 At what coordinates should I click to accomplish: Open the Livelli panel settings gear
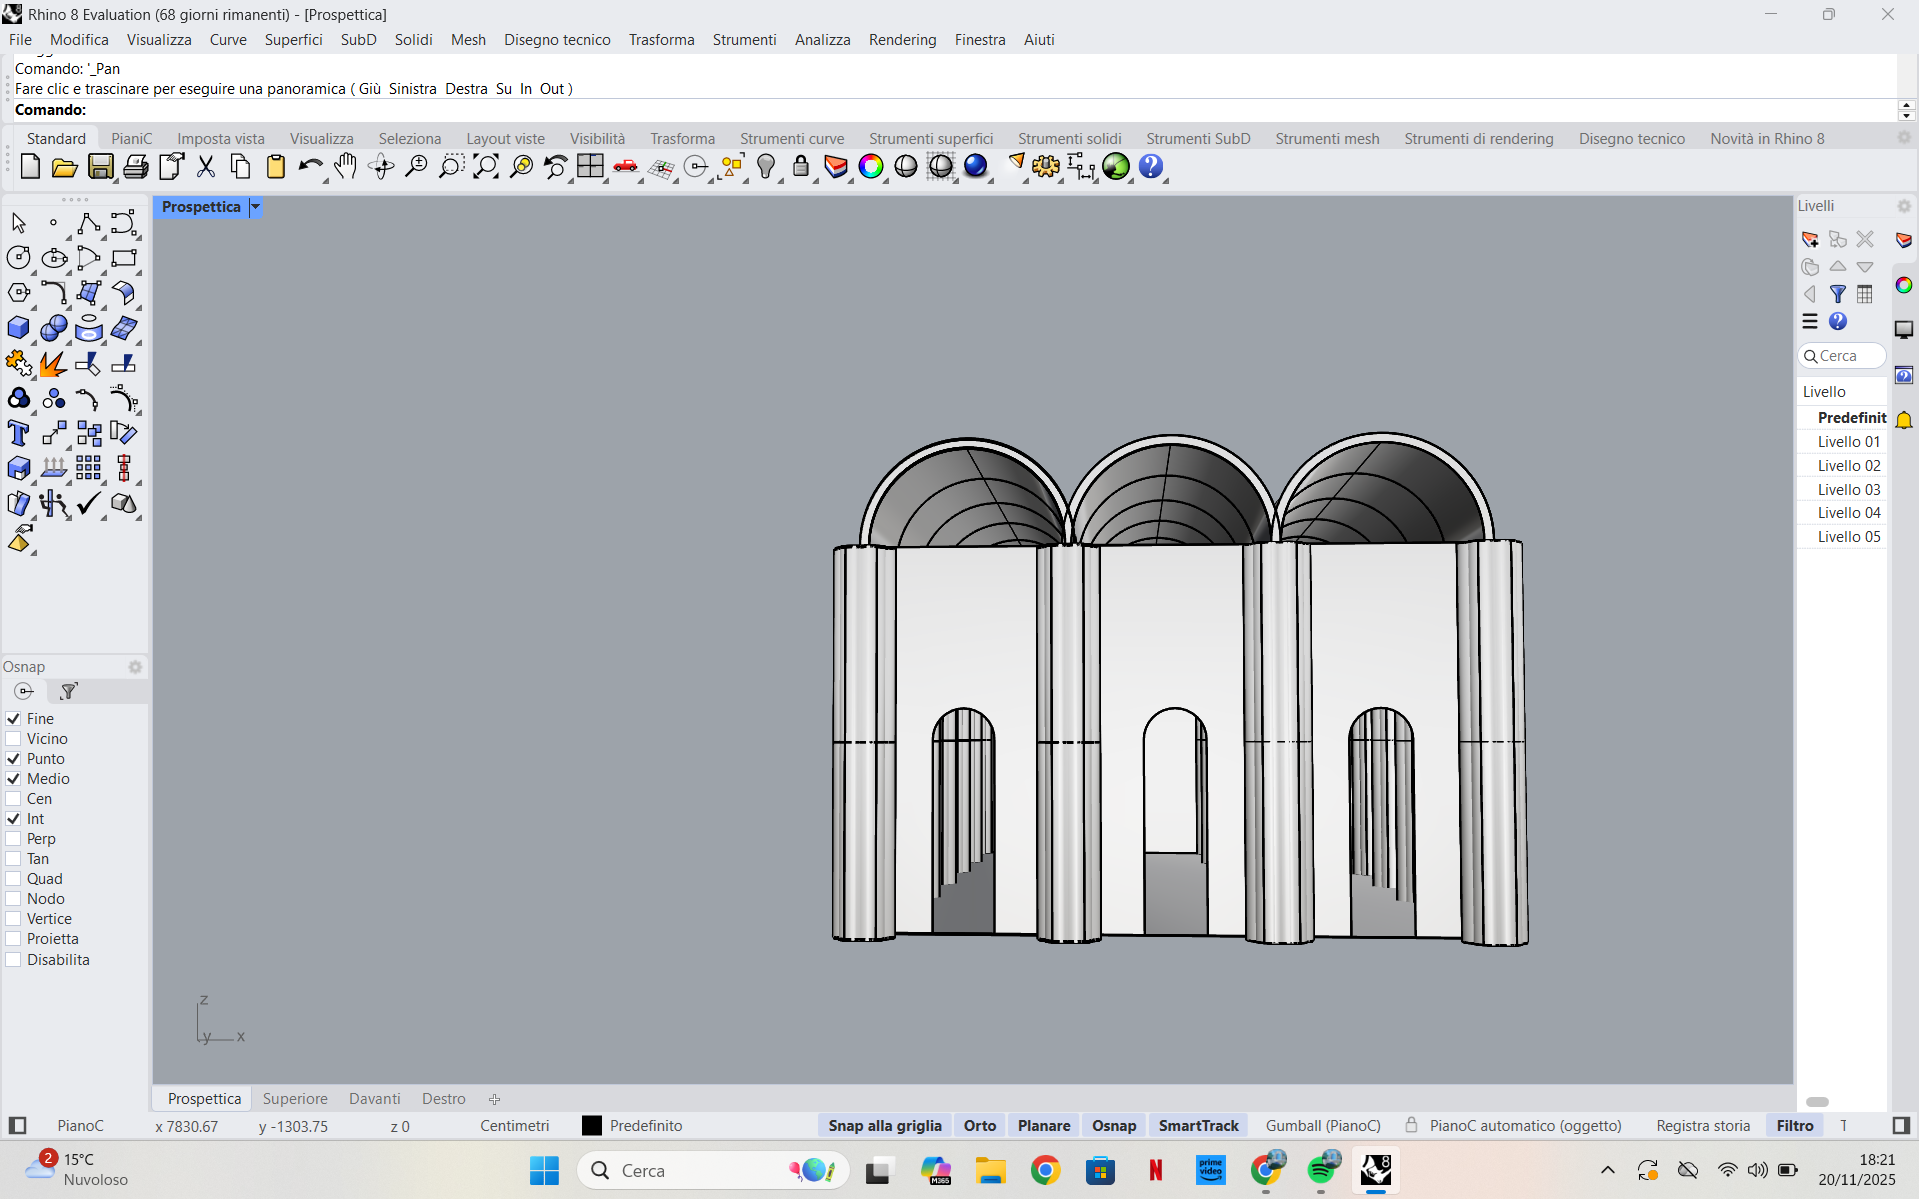tap(1903, 206)
